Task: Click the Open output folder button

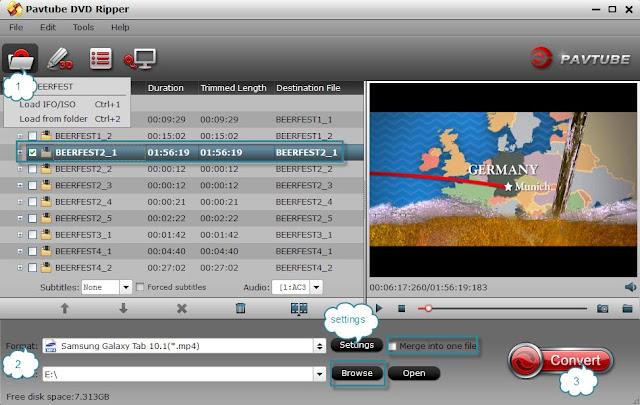Action: point(414,373)
